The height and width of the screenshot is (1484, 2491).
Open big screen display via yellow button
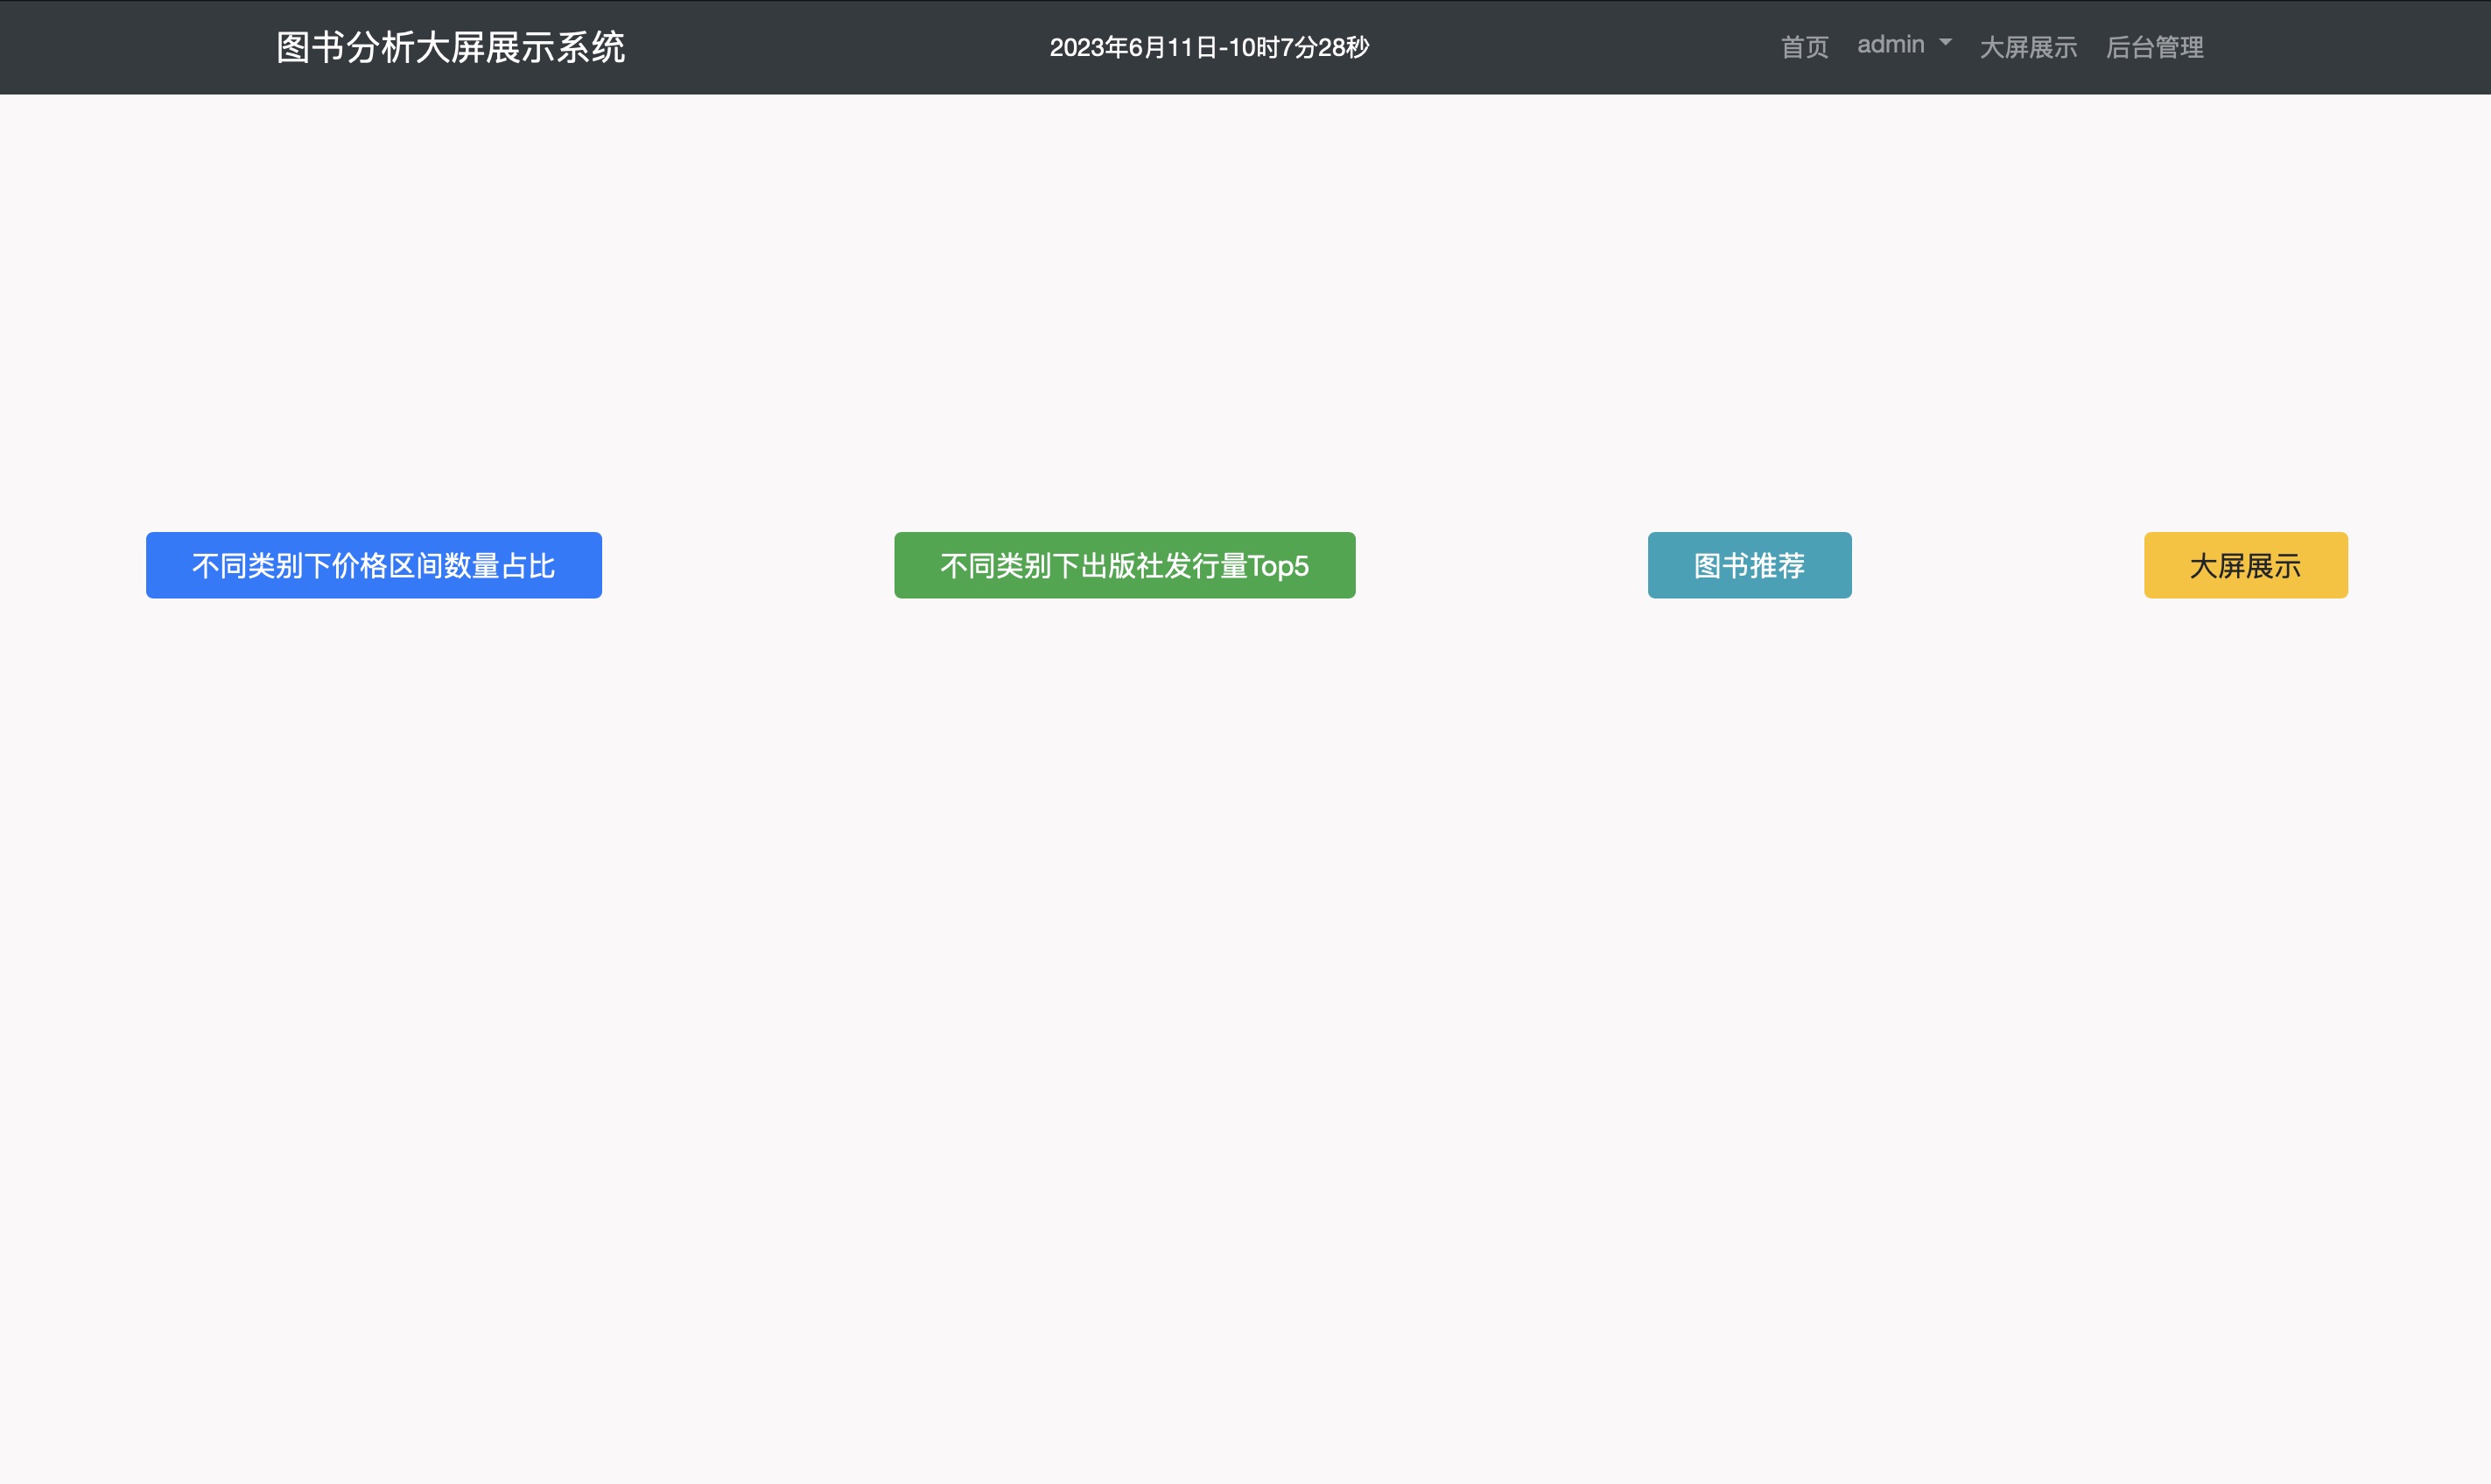(x=2245, y=565)
